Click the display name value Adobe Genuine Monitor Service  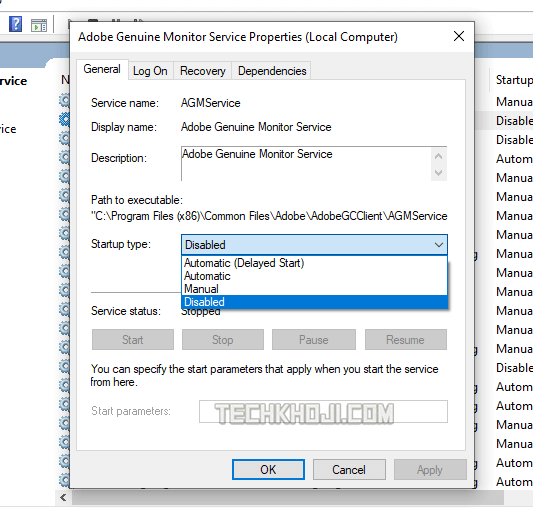(256, 127)
